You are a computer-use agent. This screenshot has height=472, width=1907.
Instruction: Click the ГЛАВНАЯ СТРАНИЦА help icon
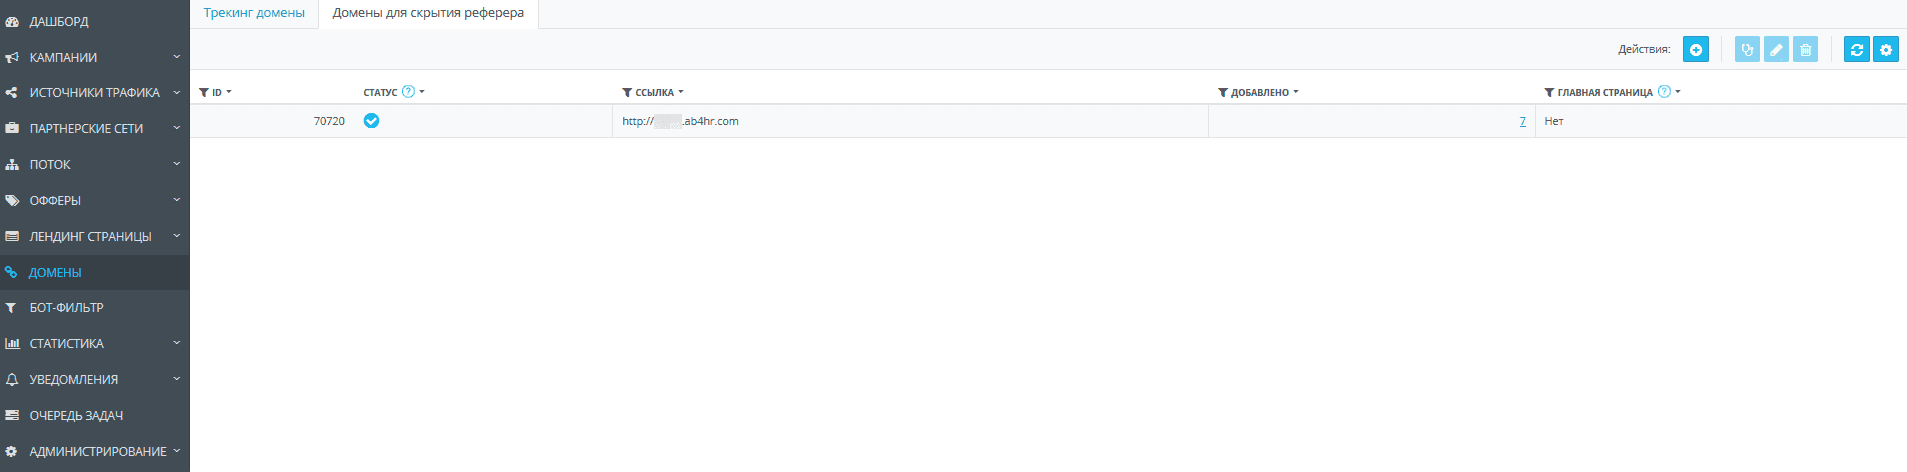[x=1664, y=91]
